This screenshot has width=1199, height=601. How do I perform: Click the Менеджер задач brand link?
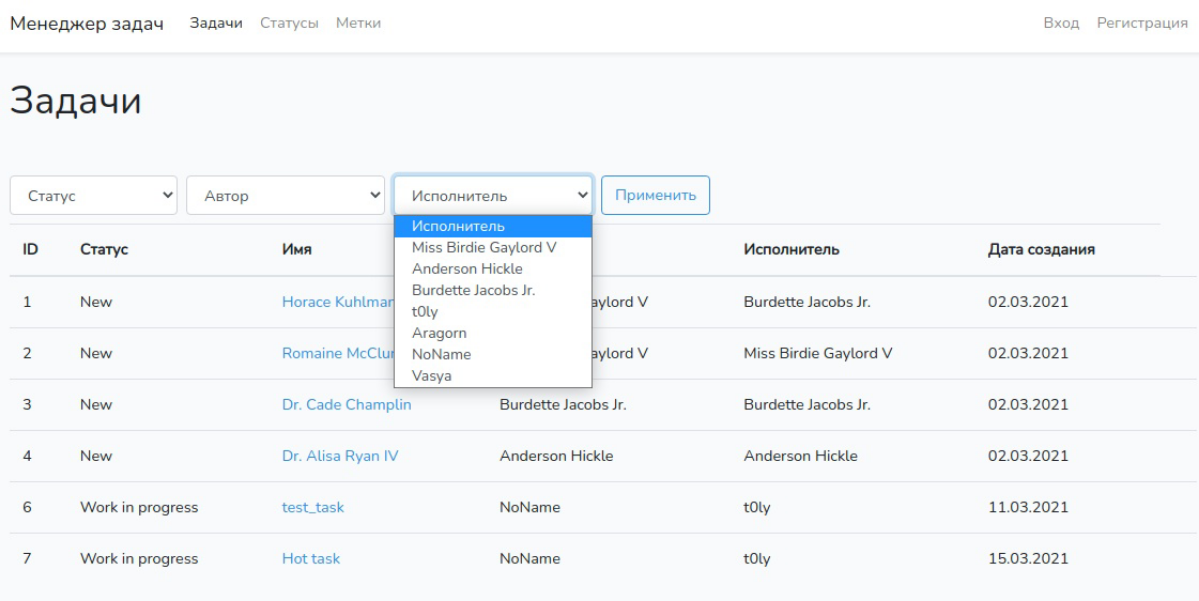pyautogui.click(x=87, y=23)
